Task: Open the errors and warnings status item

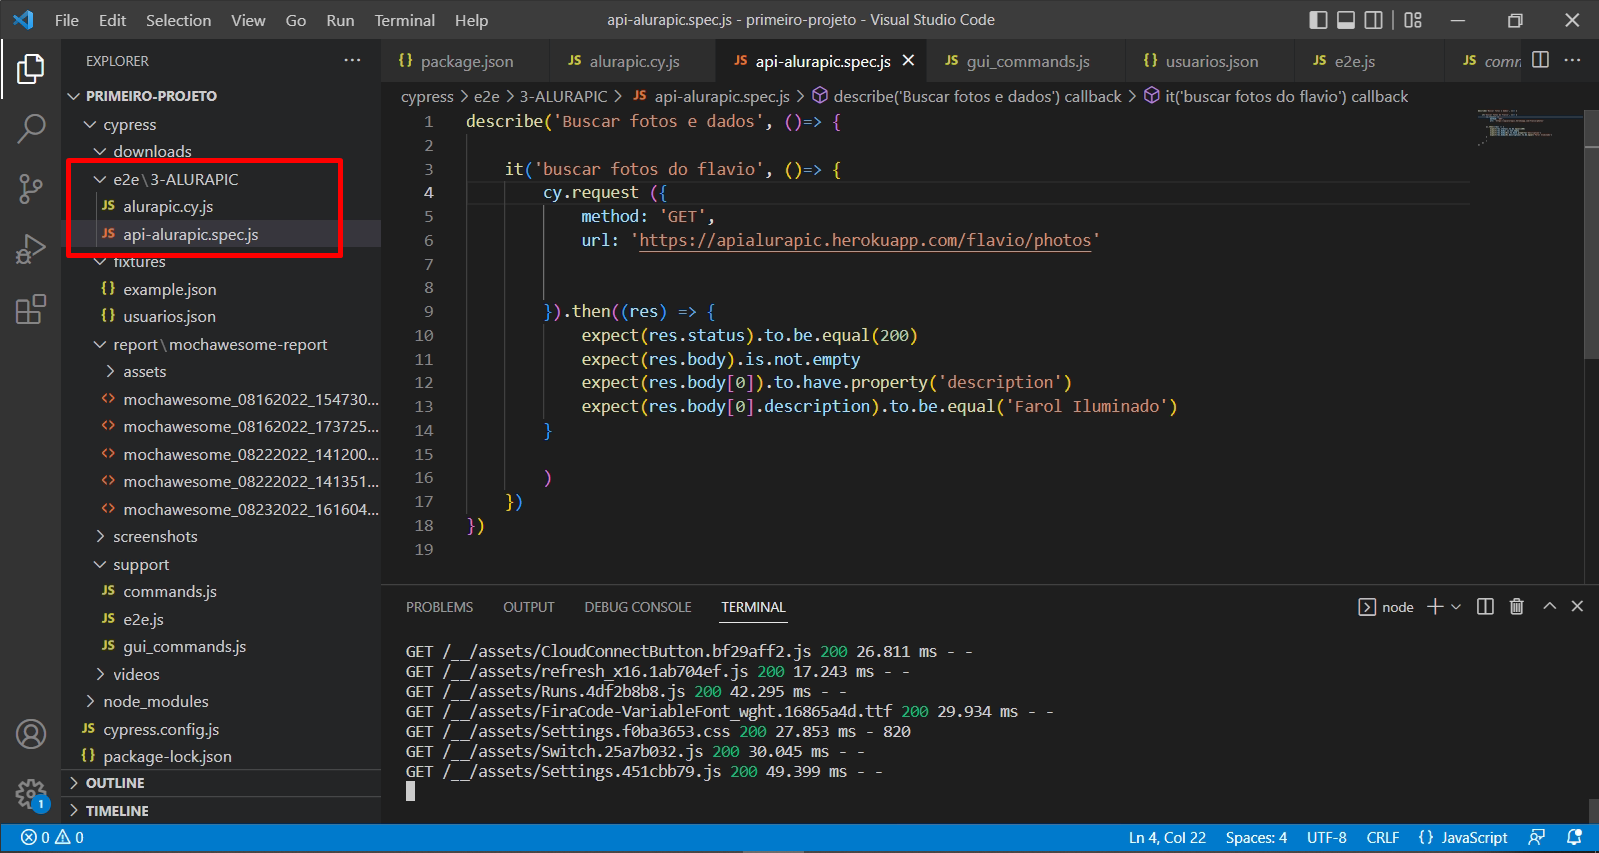Action: click(x=53, y=838)
